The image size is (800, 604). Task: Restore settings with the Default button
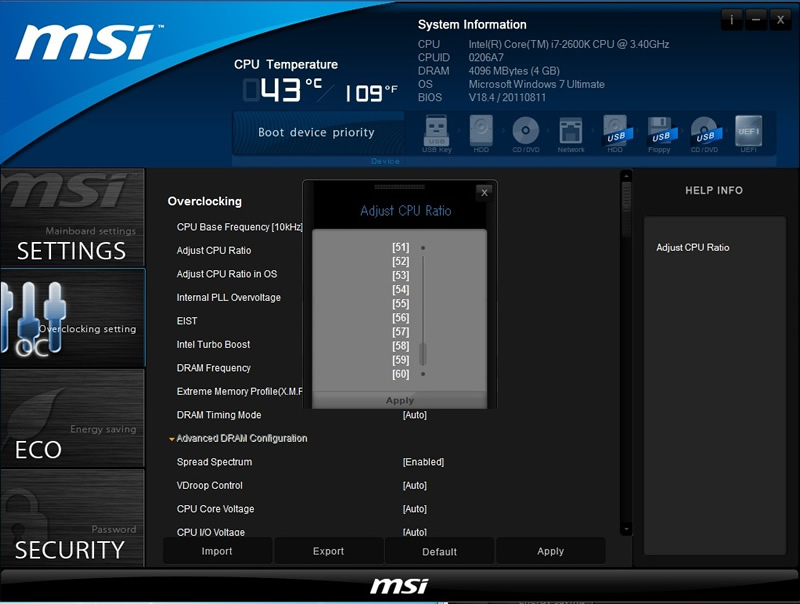tap(439, 551)
